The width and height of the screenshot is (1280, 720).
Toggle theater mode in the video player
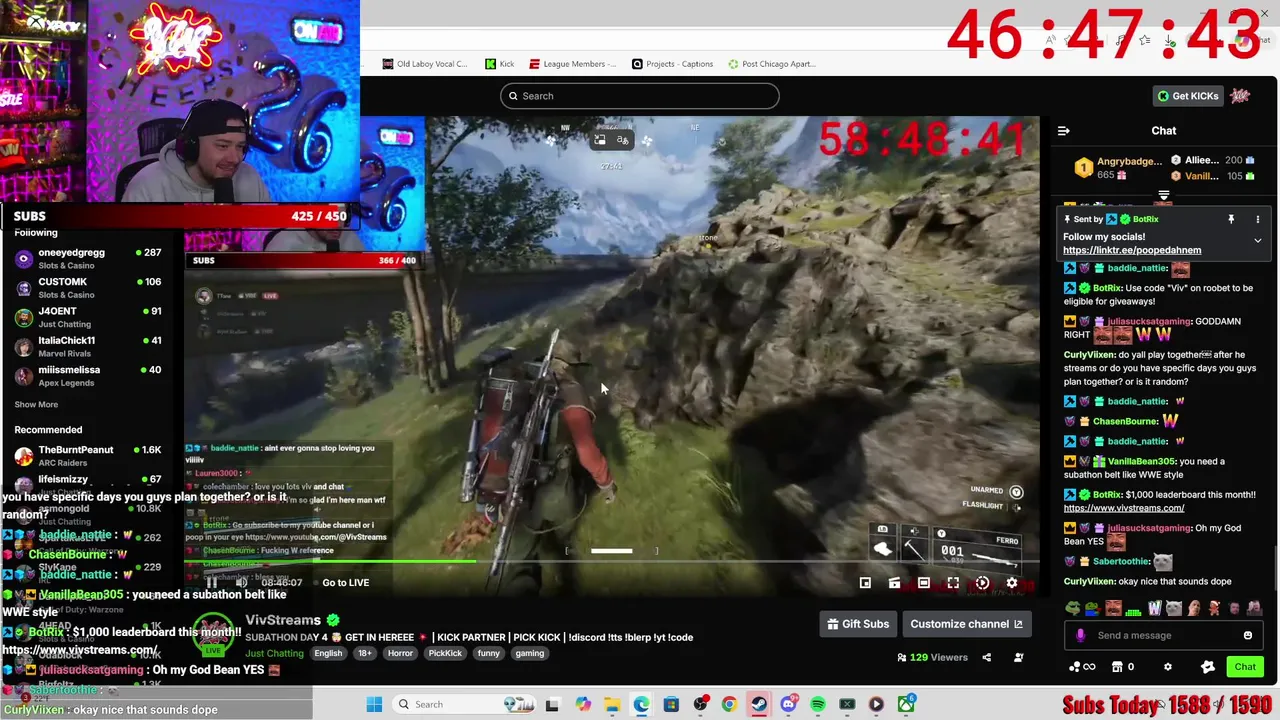point(924,583)
